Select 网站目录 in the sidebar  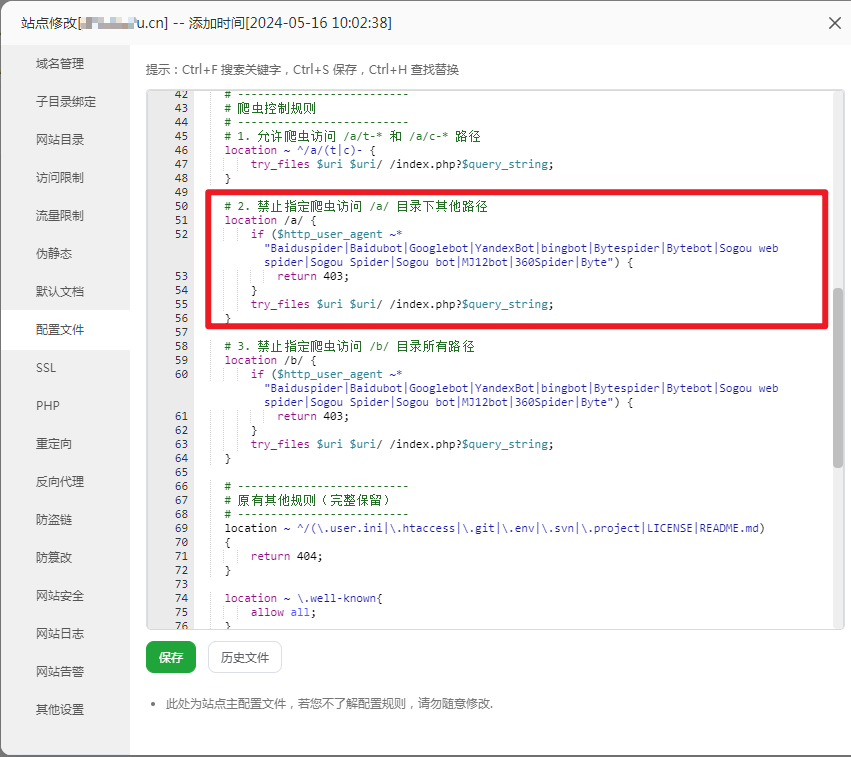click(60, 140)
